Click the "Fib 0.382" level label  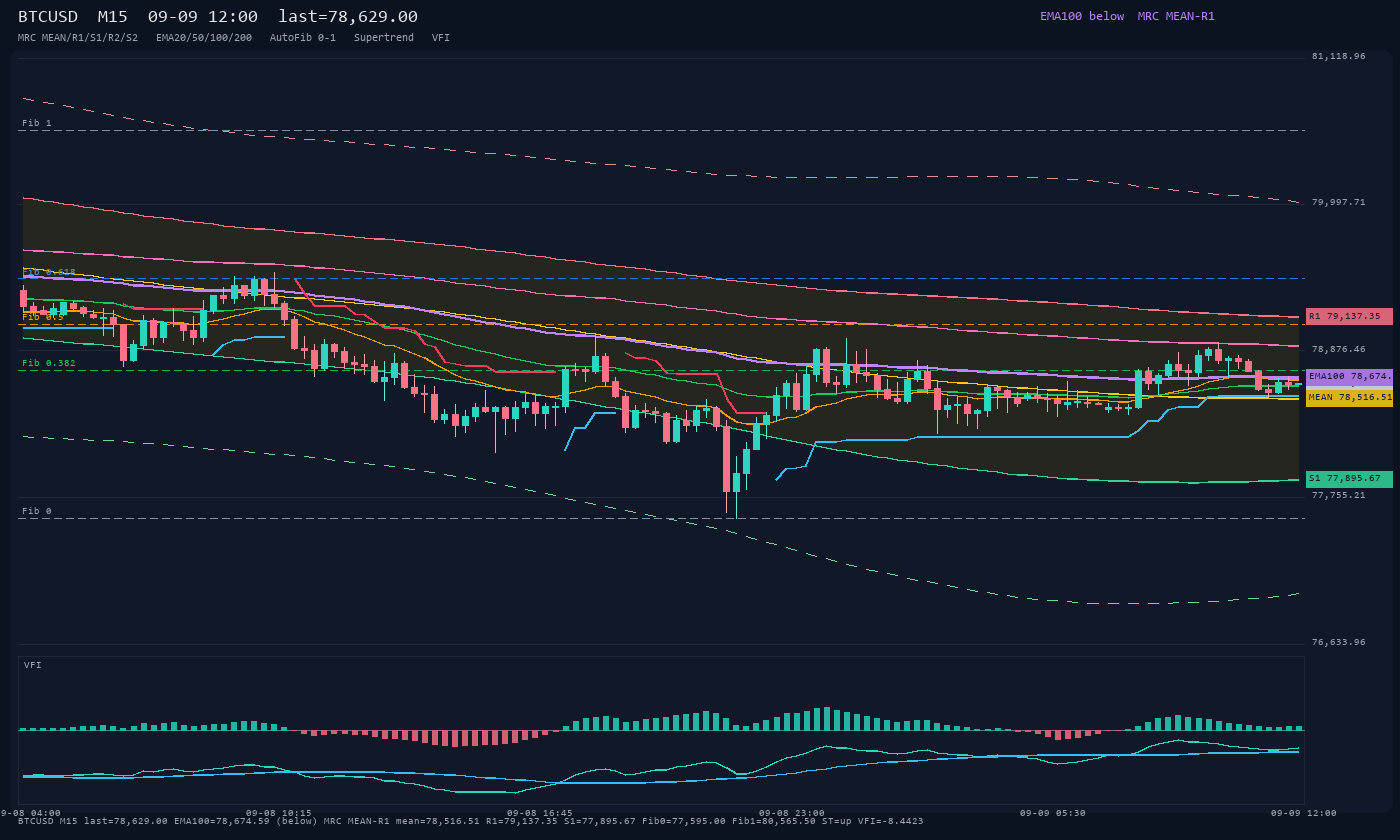pos(49,363)
